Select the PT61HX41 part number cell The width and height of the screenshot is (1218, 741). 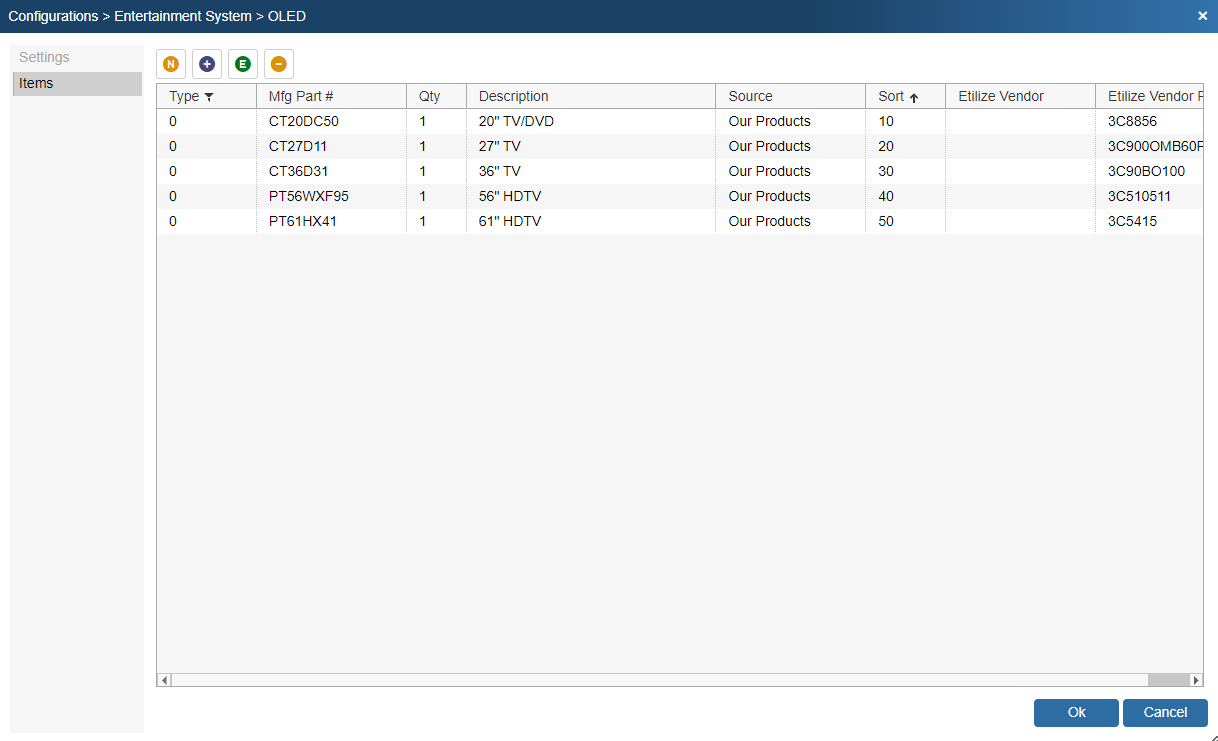(x=303, y=222)
